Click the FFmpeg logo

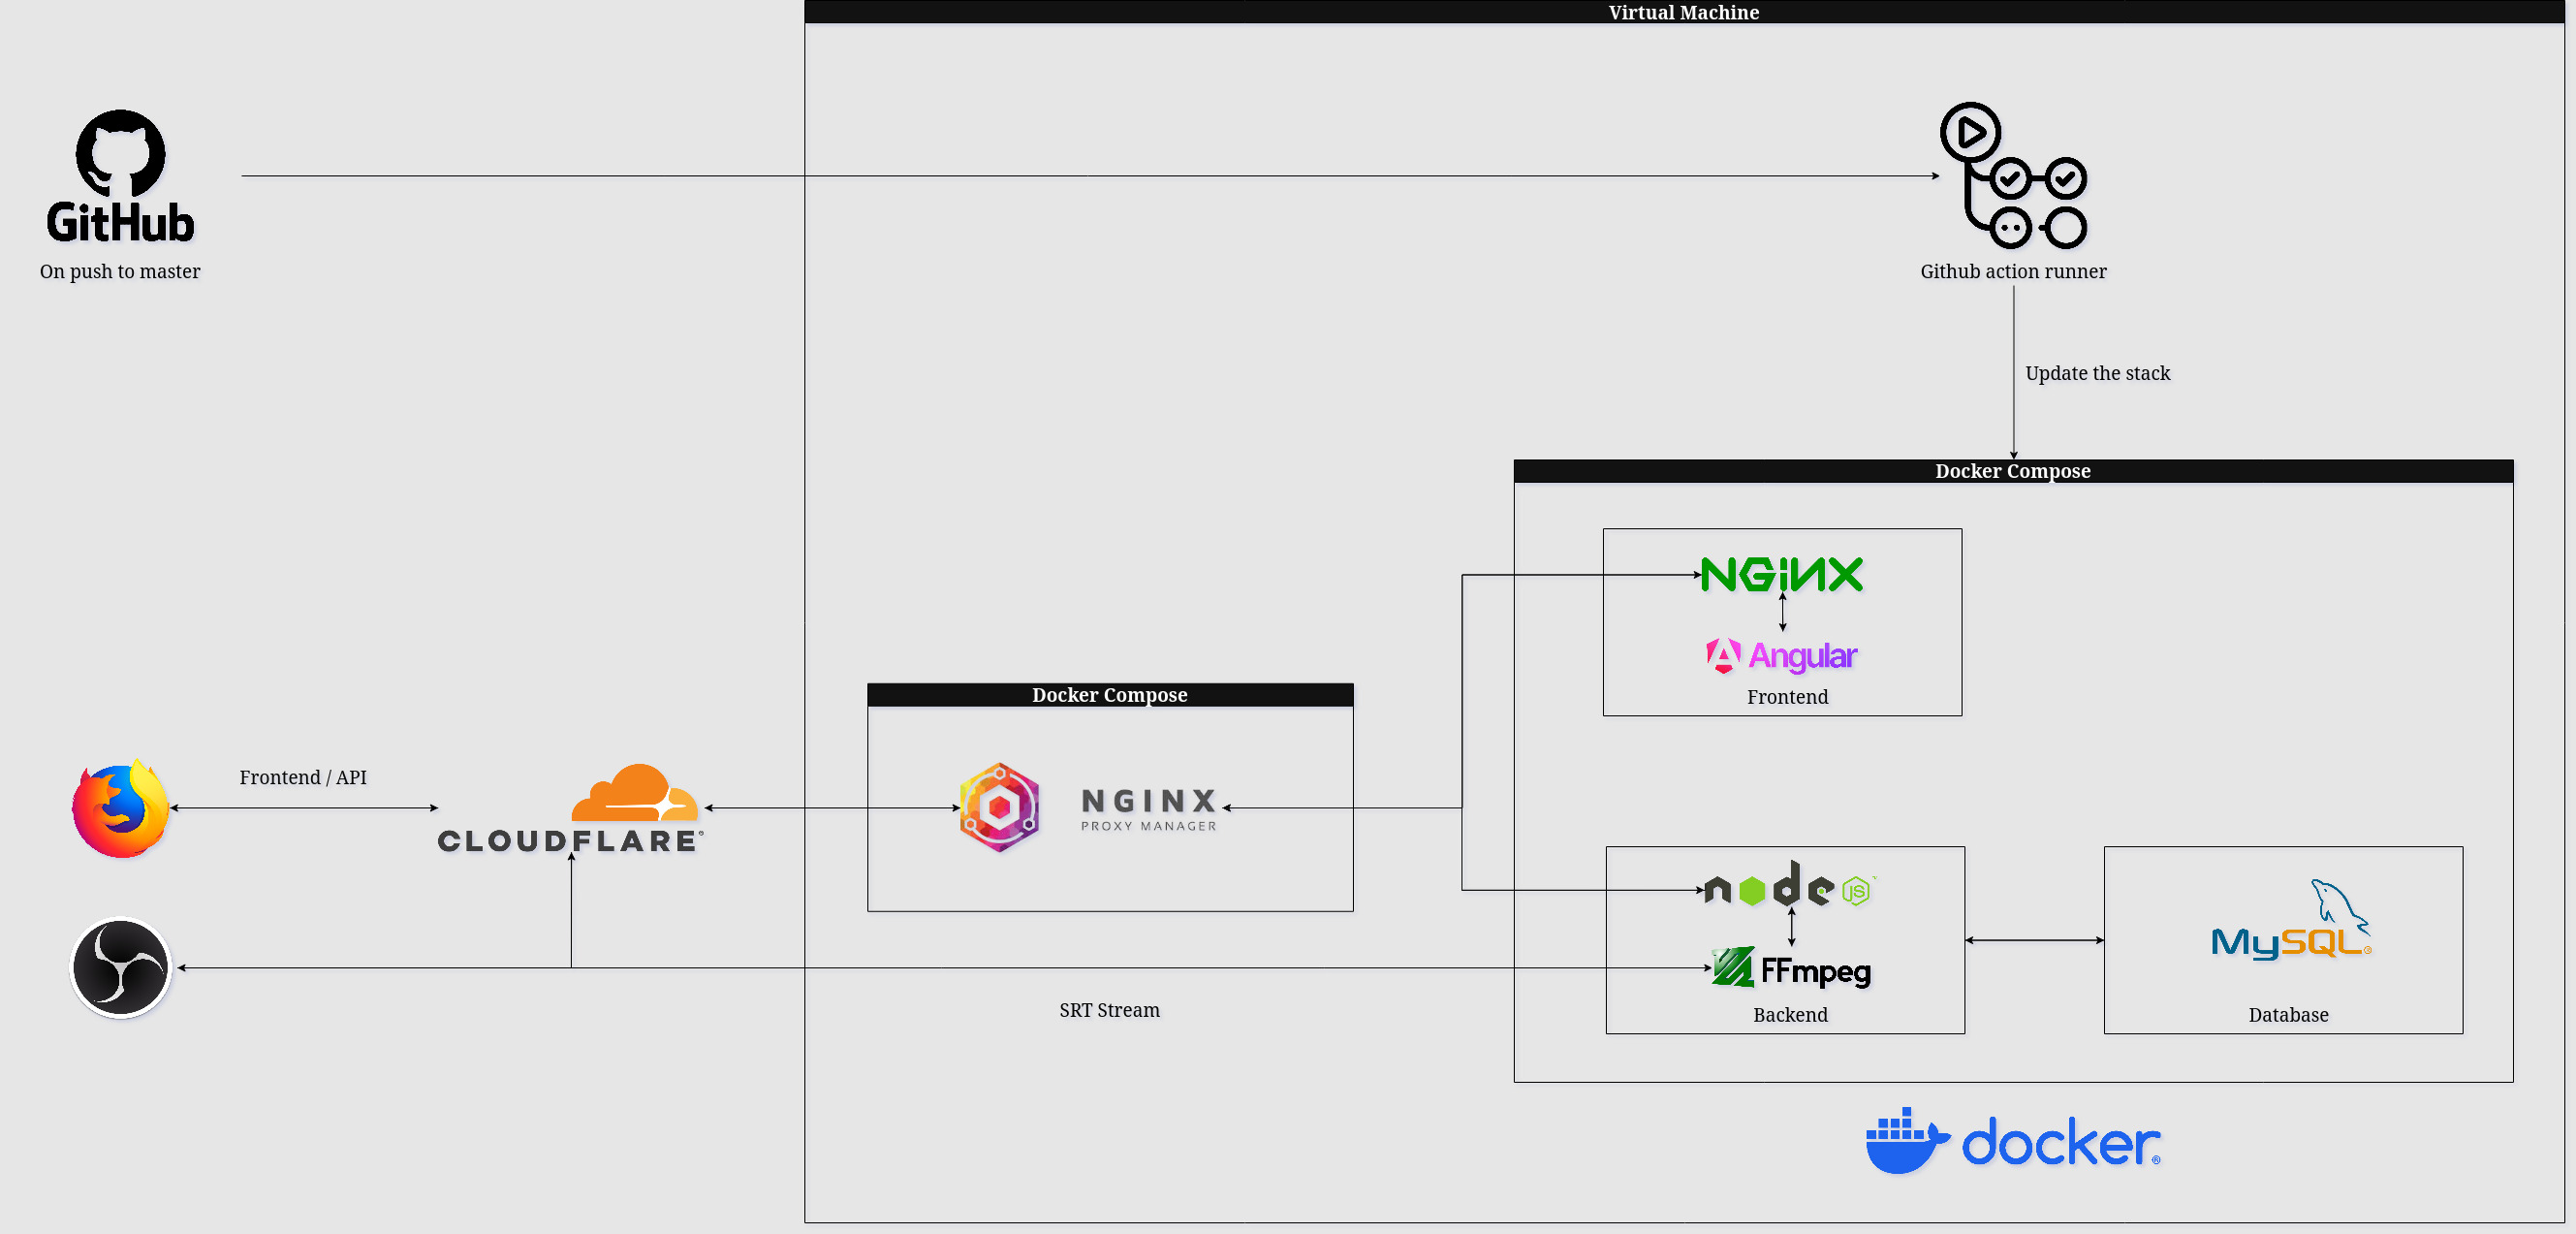click(1791, 968)
